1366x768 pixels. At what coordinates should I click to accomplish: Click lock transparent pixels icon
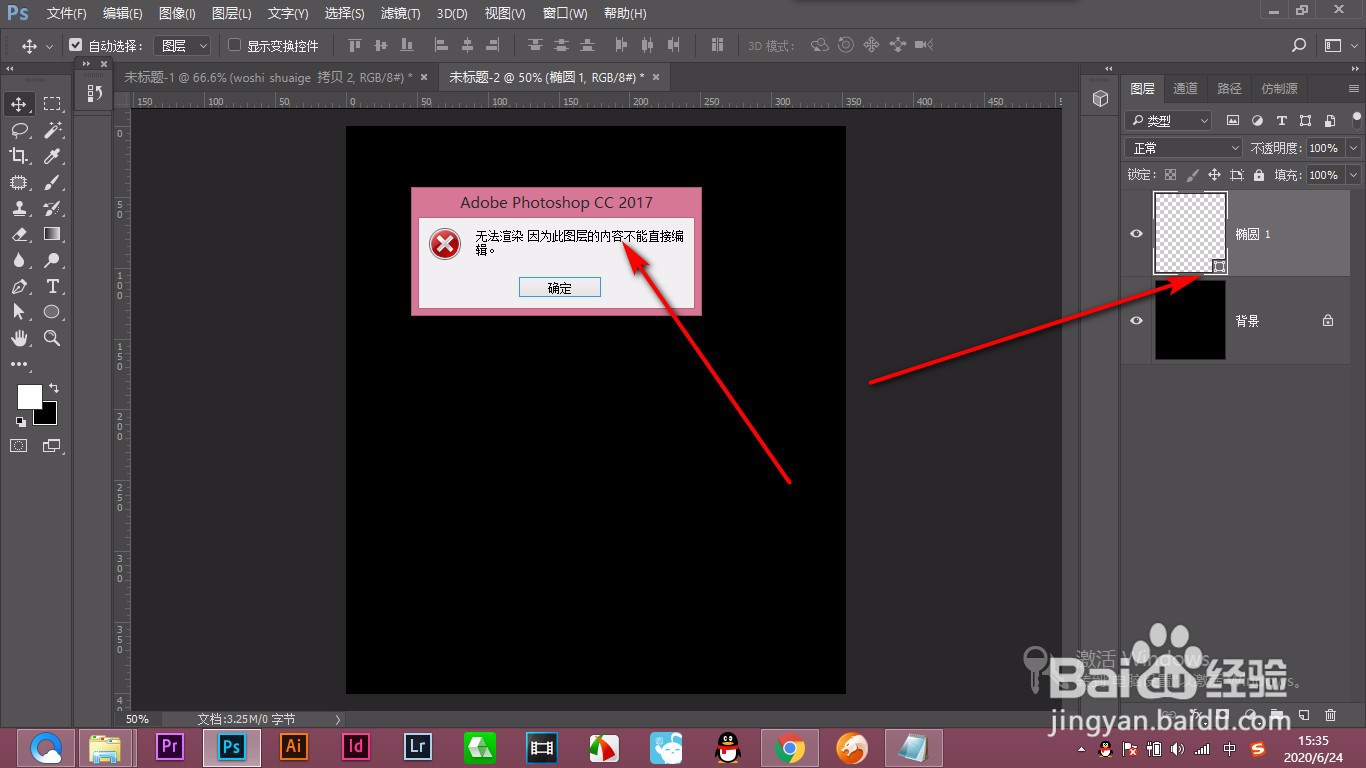click(1170, 174)
